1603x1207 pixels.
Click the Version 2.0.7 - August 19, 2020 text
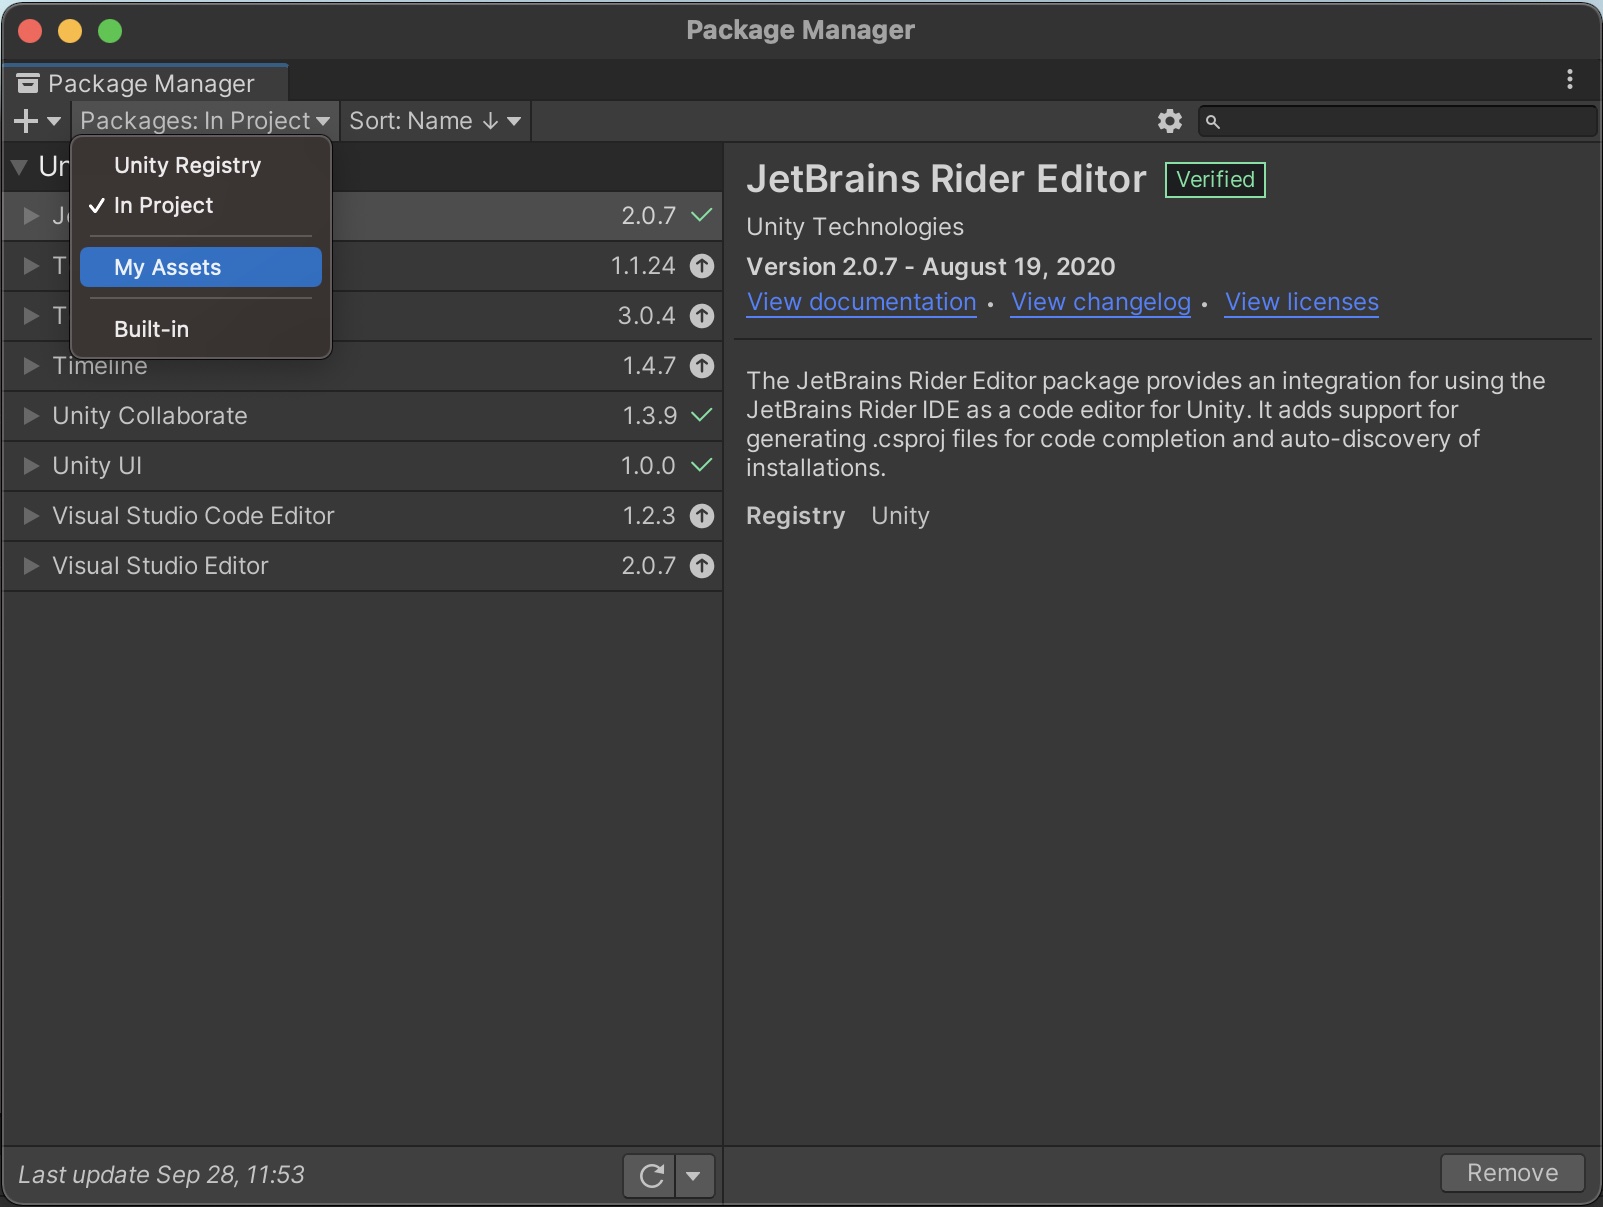(x=931, y=267)
